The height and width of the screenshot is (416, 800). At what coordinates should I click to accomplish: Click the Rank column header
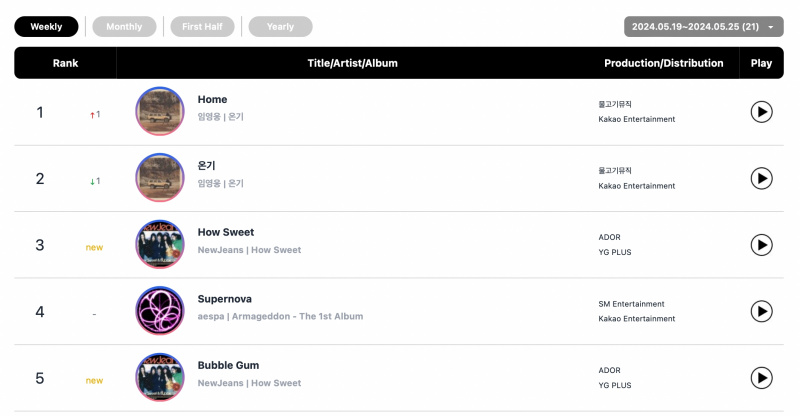65,63
